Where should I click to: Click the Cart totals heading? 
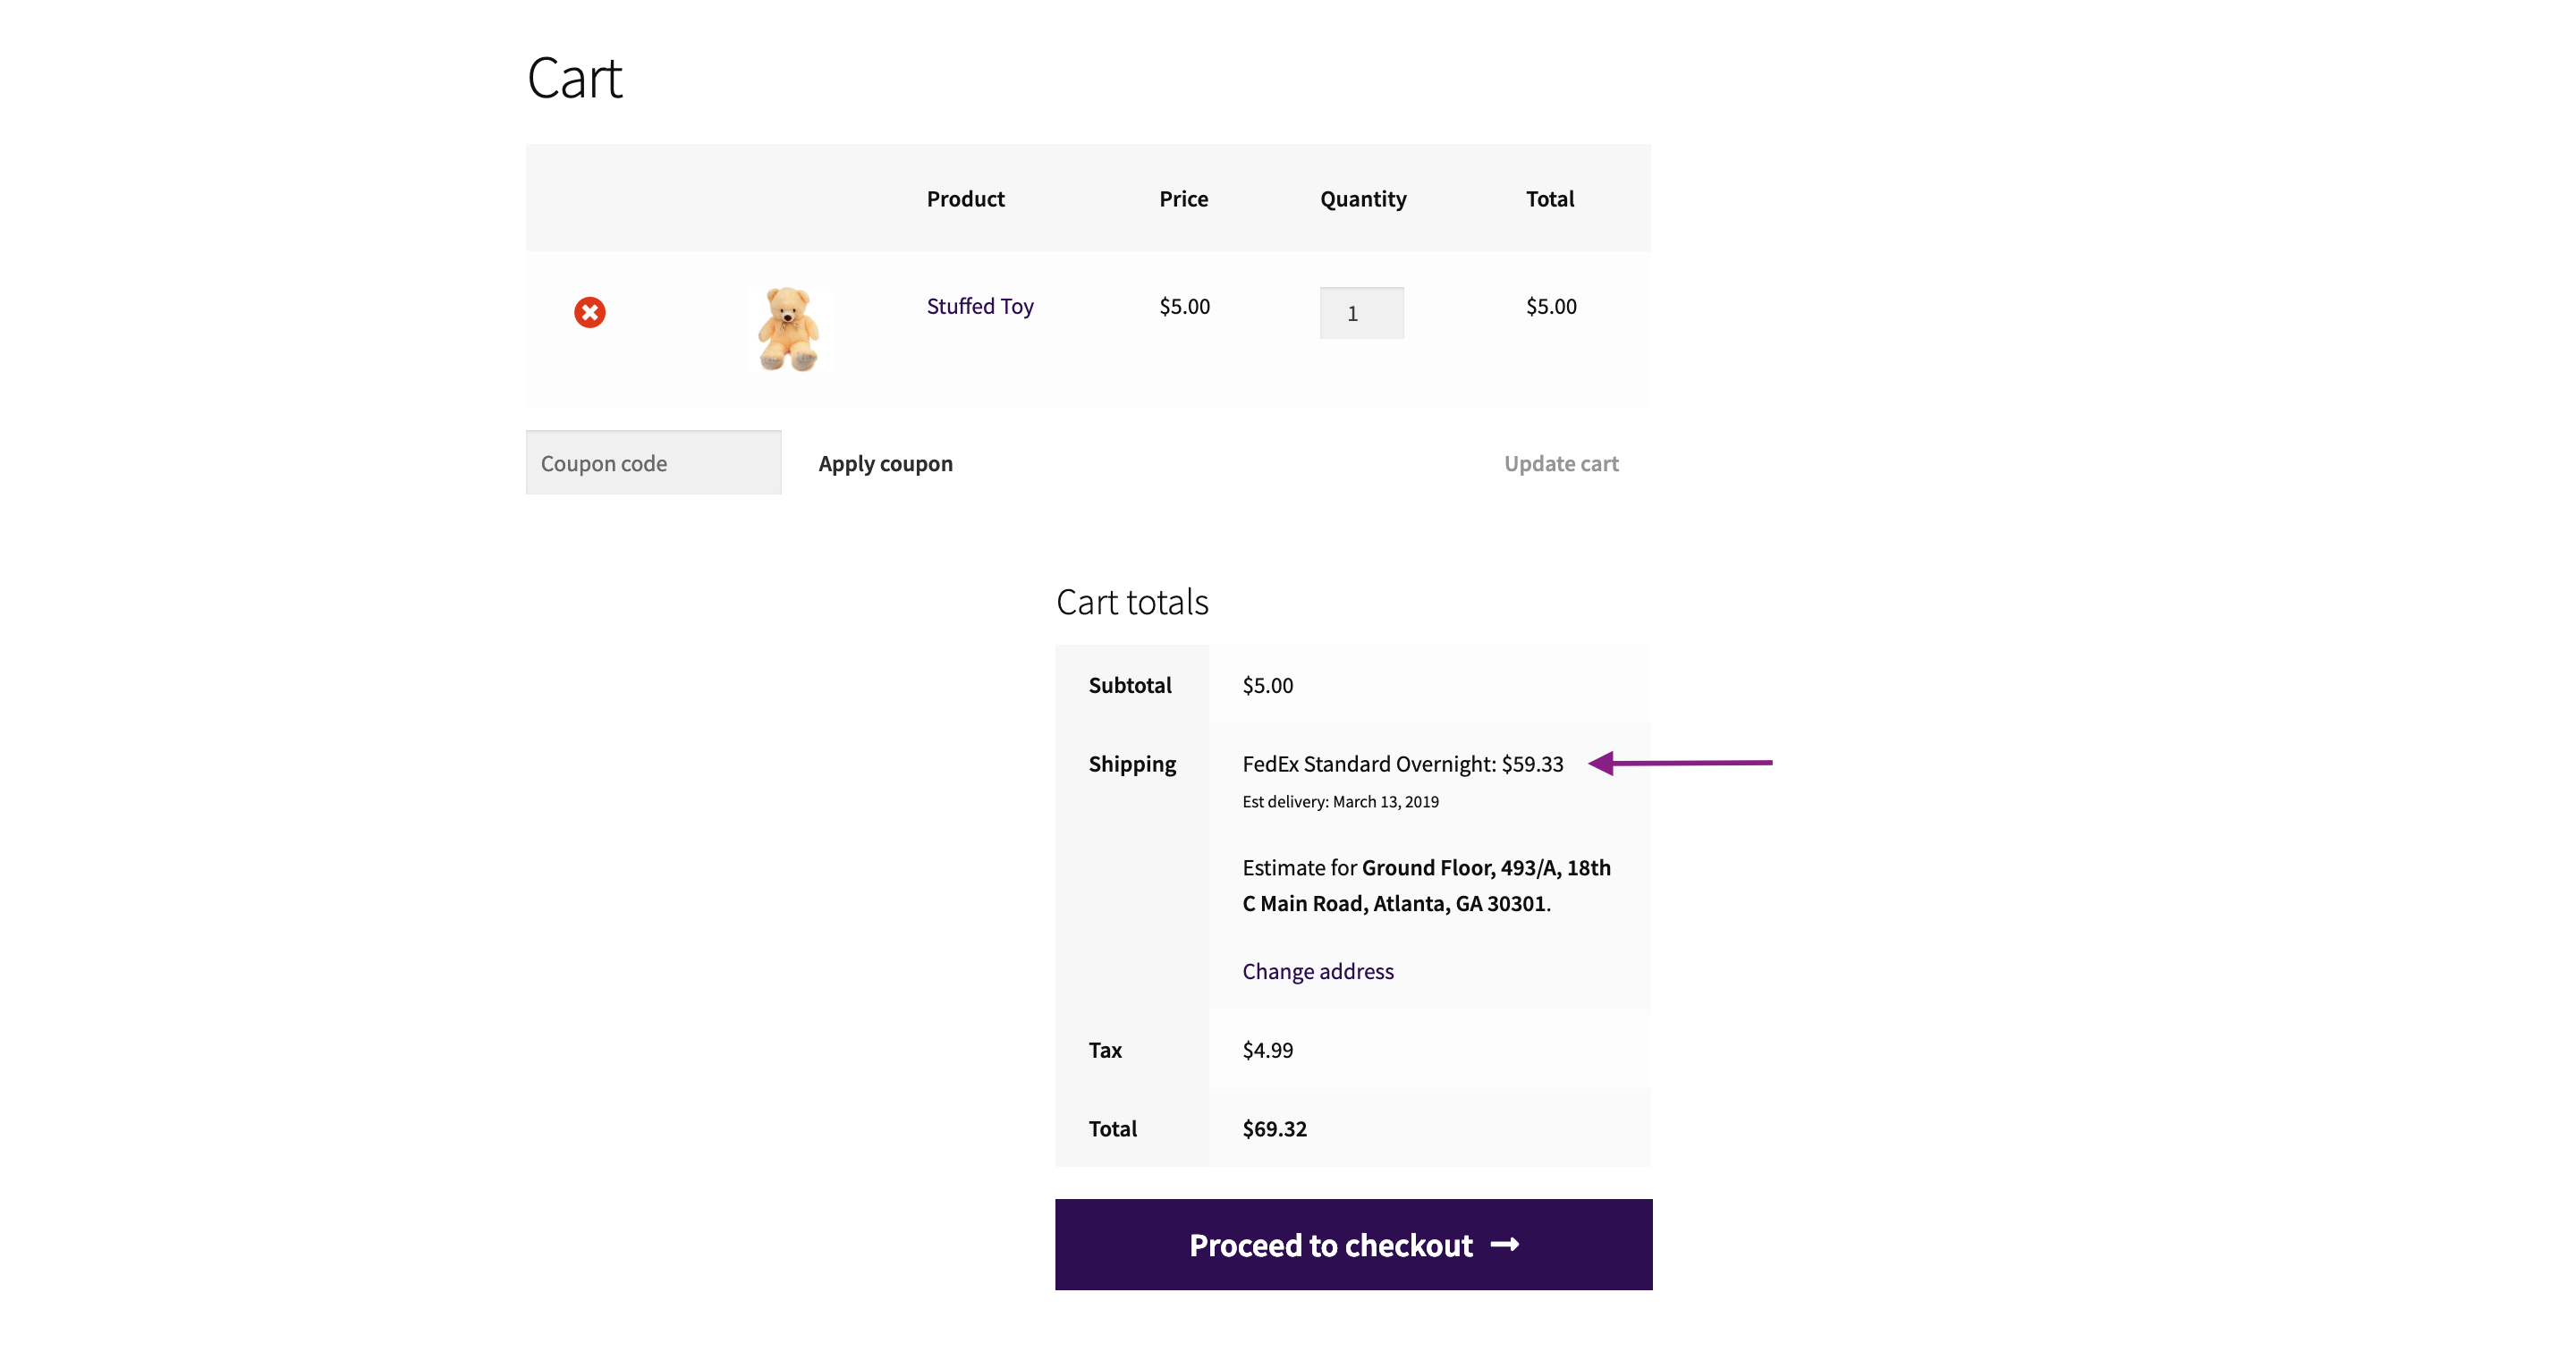1132,603
